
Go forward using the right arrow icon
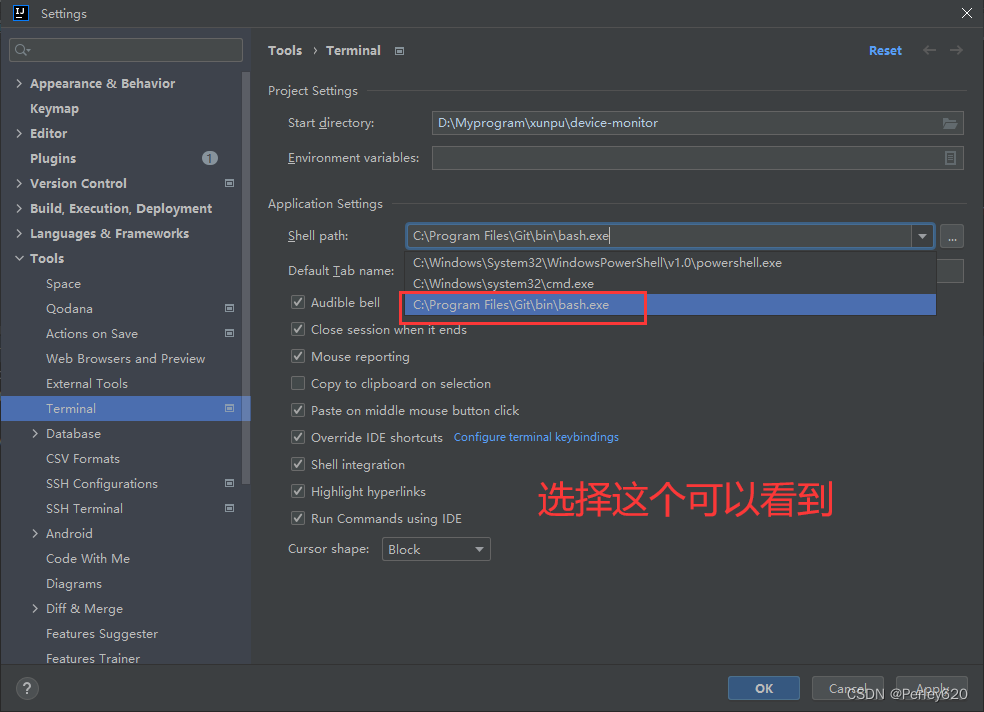[956, 50]
